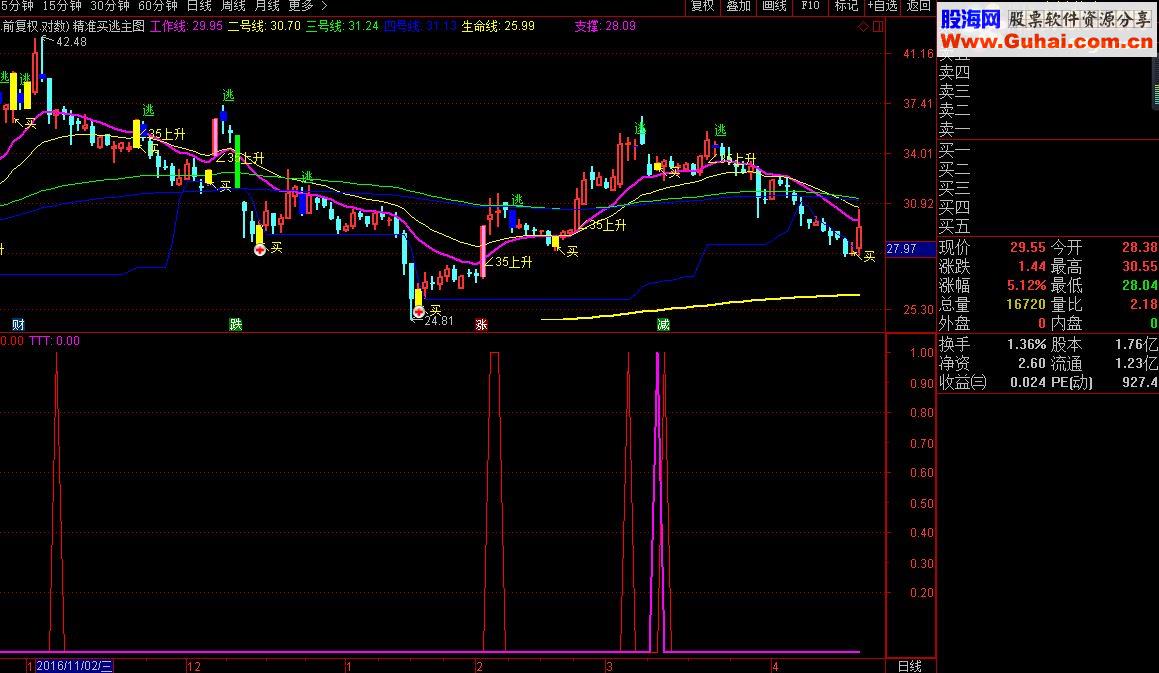This screenshot has height=673, width=1159.
Task: Select the 日线 daily chart tab at top
Action: 199,6
